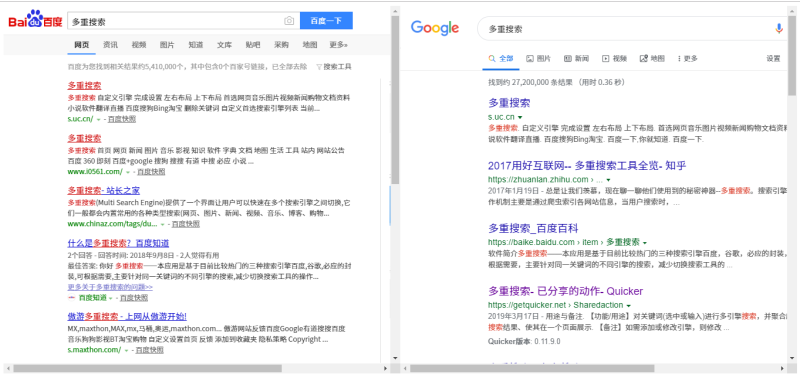Expand arrow next to baike.baidu.com URL
The height and width of the screenshot is (374, 800).
(x=645, y=242)
